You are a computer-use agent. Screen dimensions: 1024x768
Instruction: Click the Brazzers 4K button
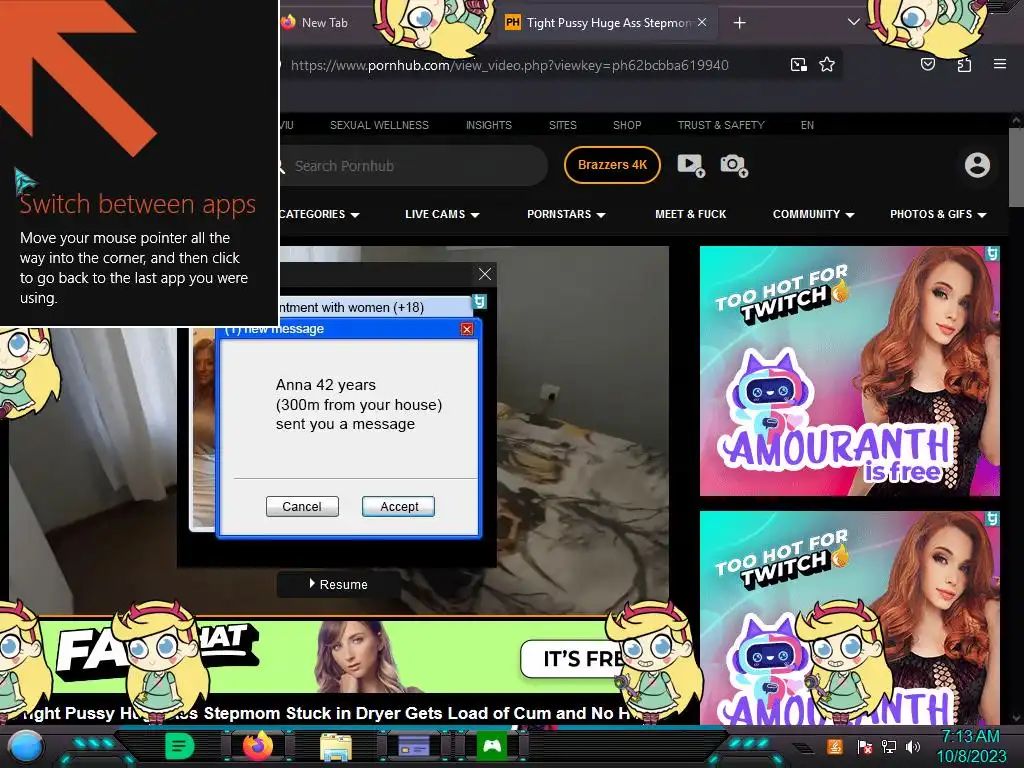click(613, 165)
